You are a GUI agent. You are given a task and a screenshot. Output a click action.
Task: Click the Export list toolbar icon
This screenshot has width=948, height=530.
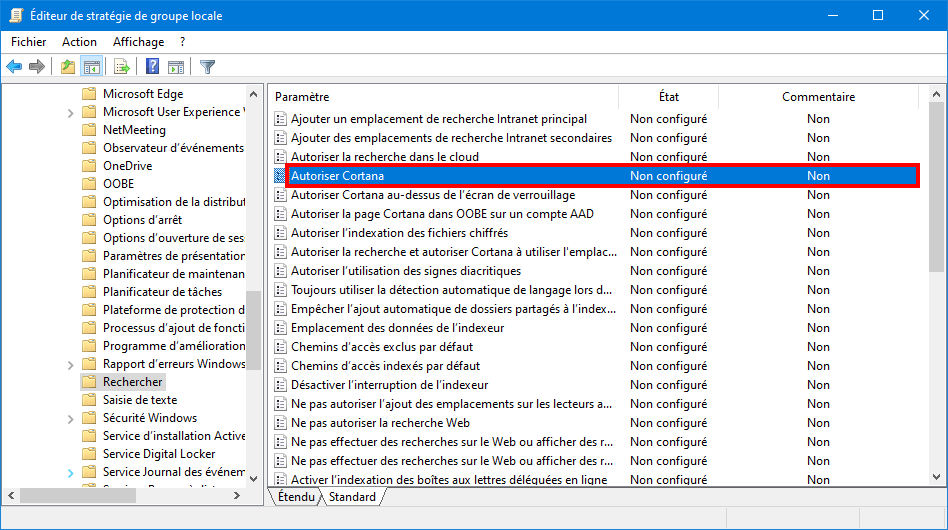pos(122,66)
